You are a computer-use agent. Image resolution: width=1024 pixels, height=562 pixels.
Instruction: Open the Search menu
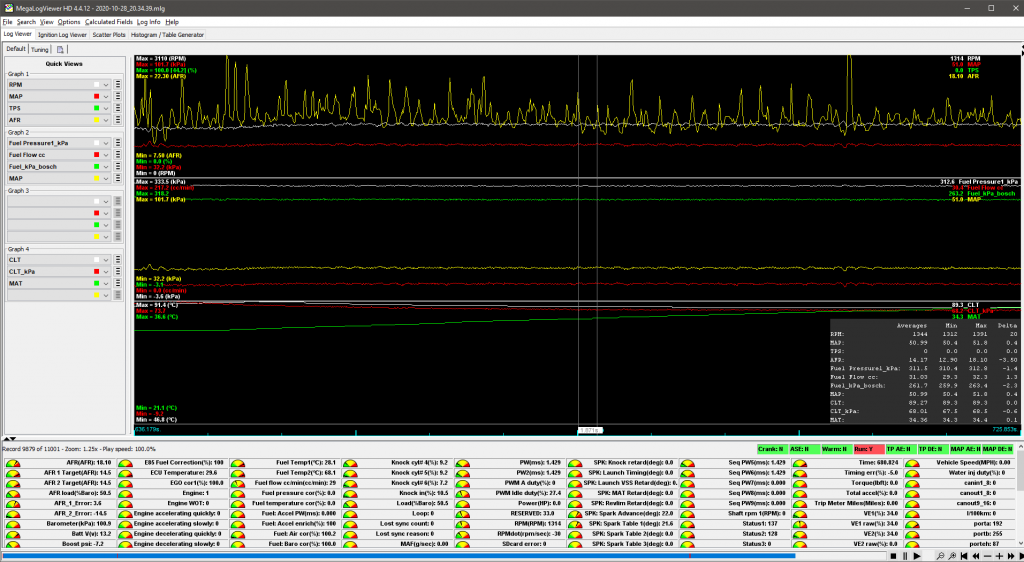26,22
